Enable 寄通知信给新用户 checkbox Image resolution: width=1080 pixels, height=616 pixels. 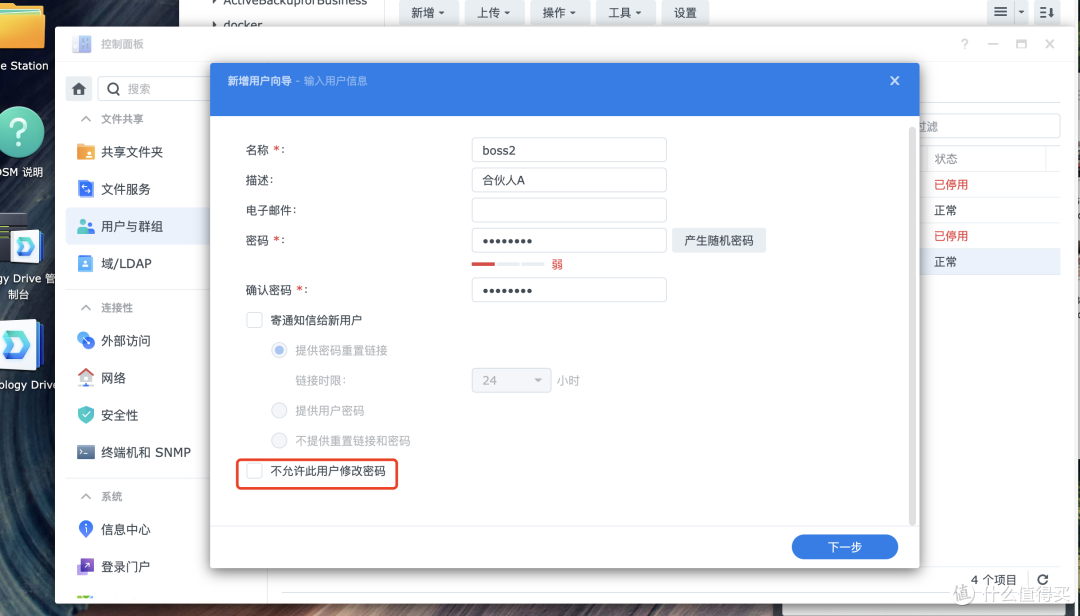click(254, 320)
